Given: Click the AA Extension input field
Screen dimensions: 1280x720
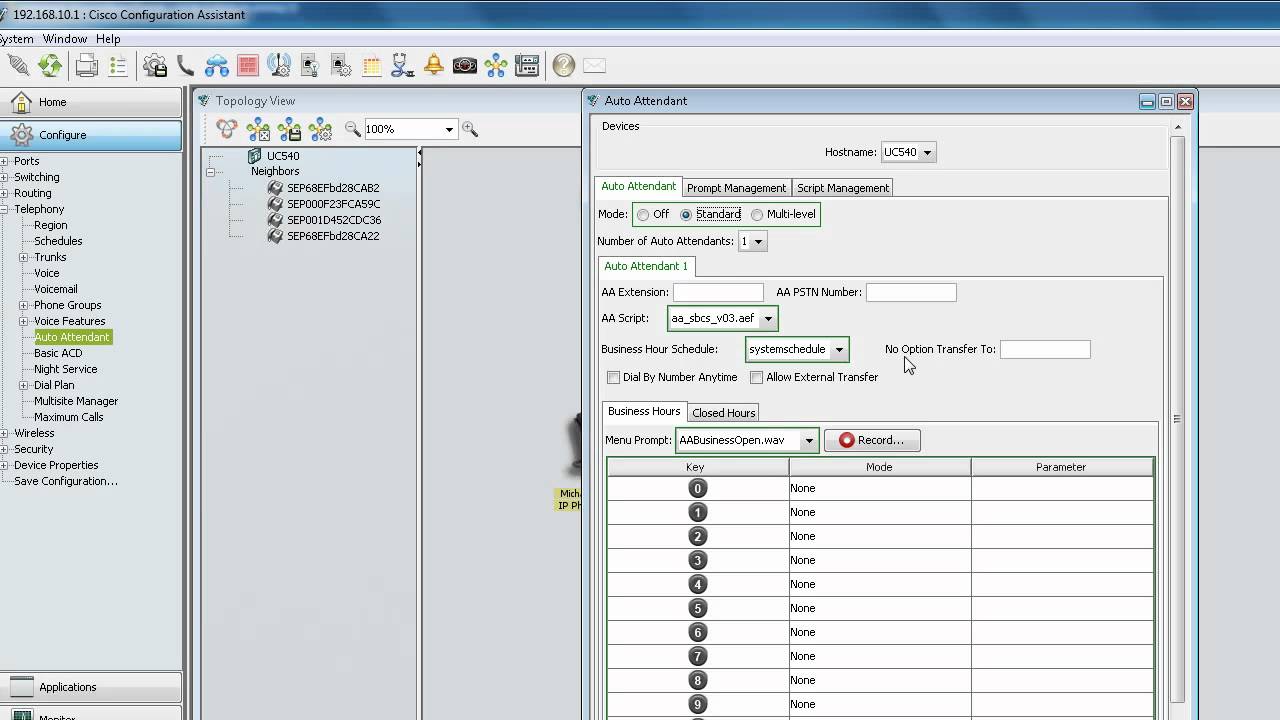Looking at the screenshot, I should (x=718, y=292).
